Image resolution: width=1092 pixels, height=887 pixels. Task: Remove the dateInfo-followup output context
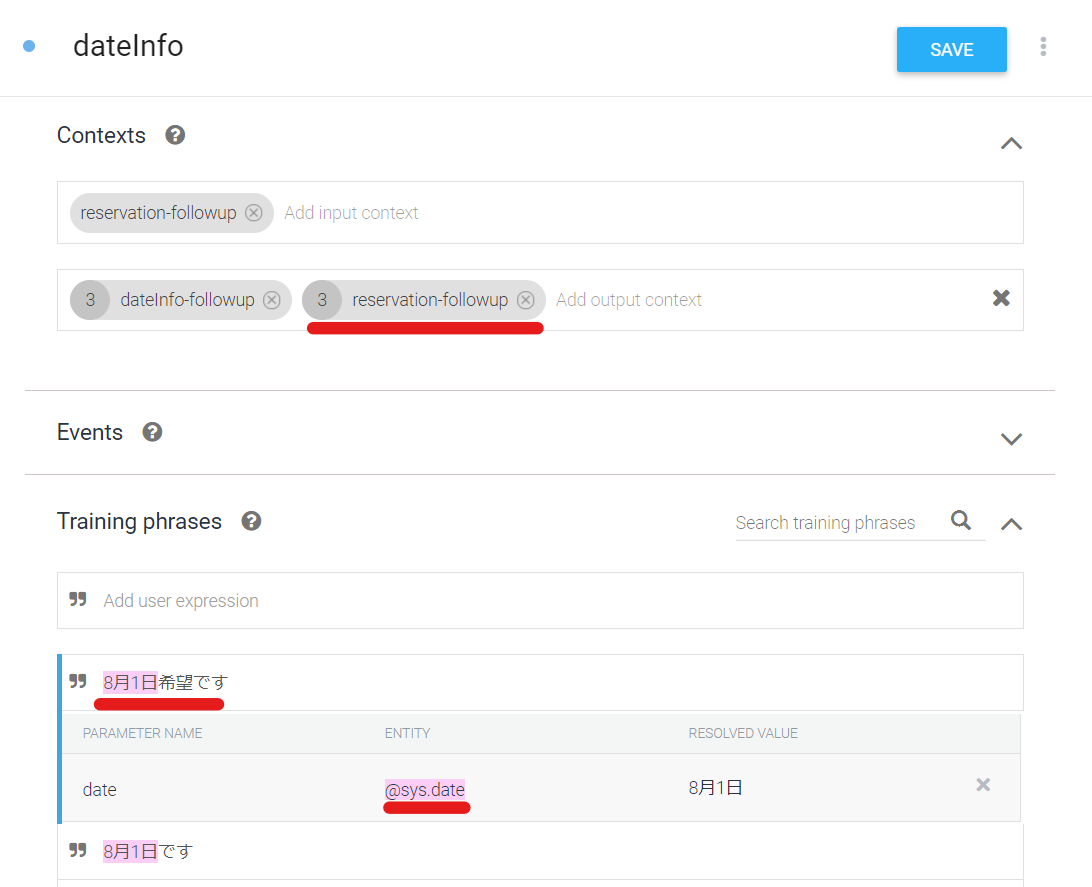click(271, 300)
